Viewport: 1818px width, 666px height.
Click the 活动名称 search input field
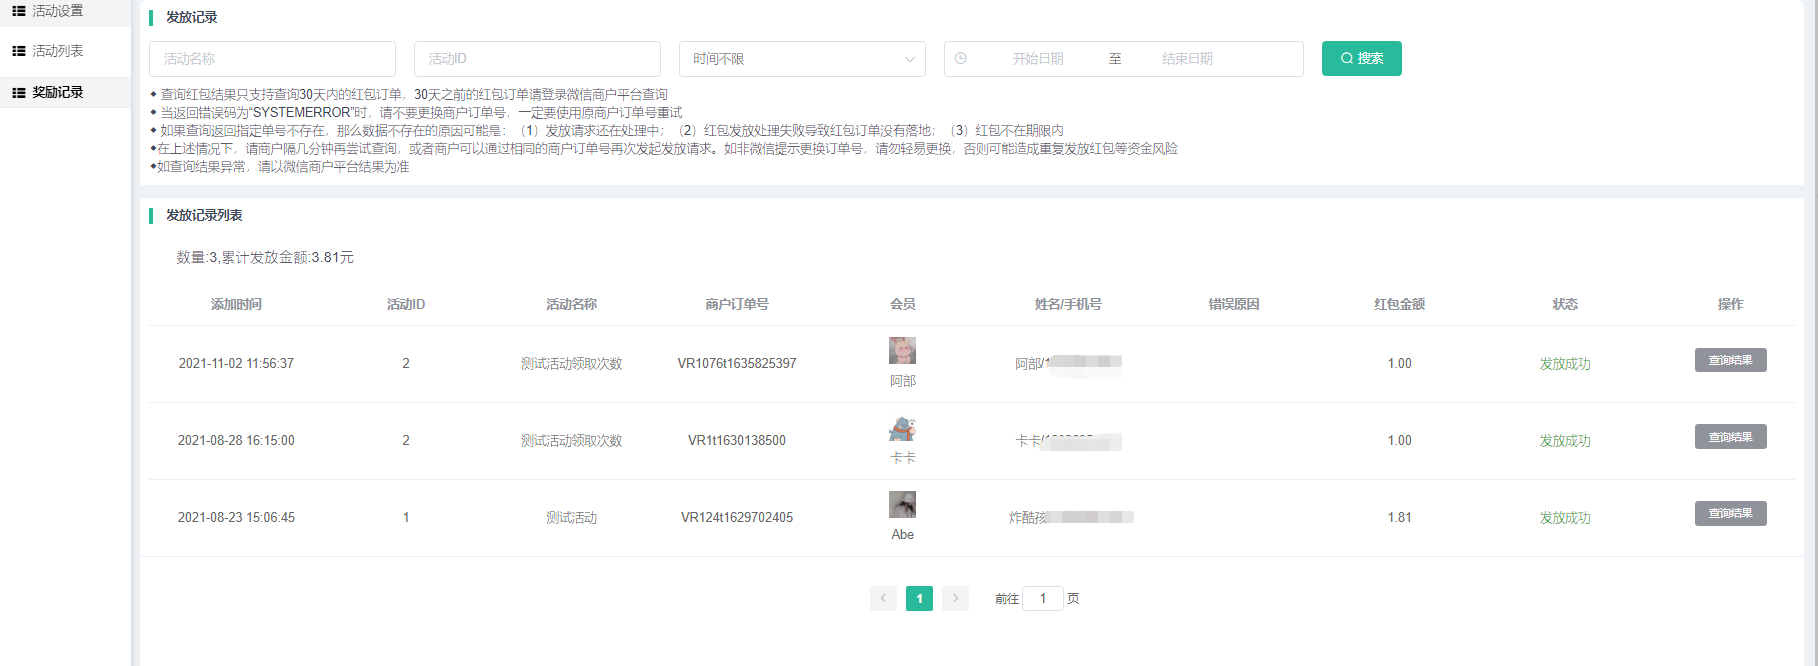click(x=272, y=59)
